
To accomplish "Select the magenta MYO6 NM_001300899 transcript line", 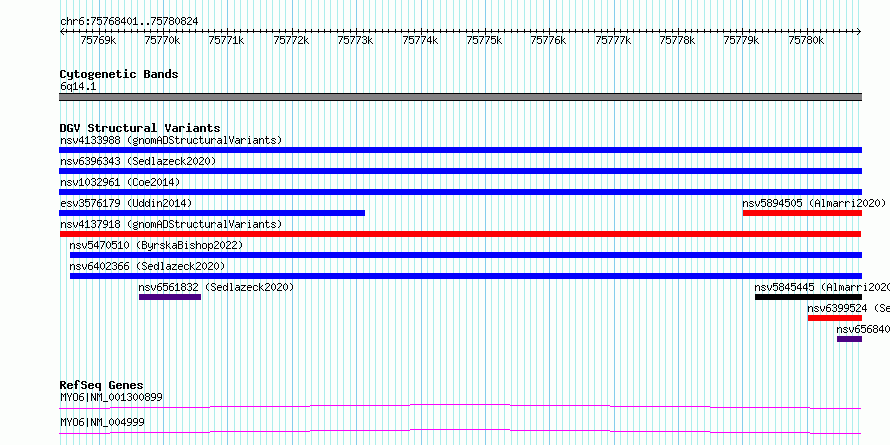I will coord(460,406).
